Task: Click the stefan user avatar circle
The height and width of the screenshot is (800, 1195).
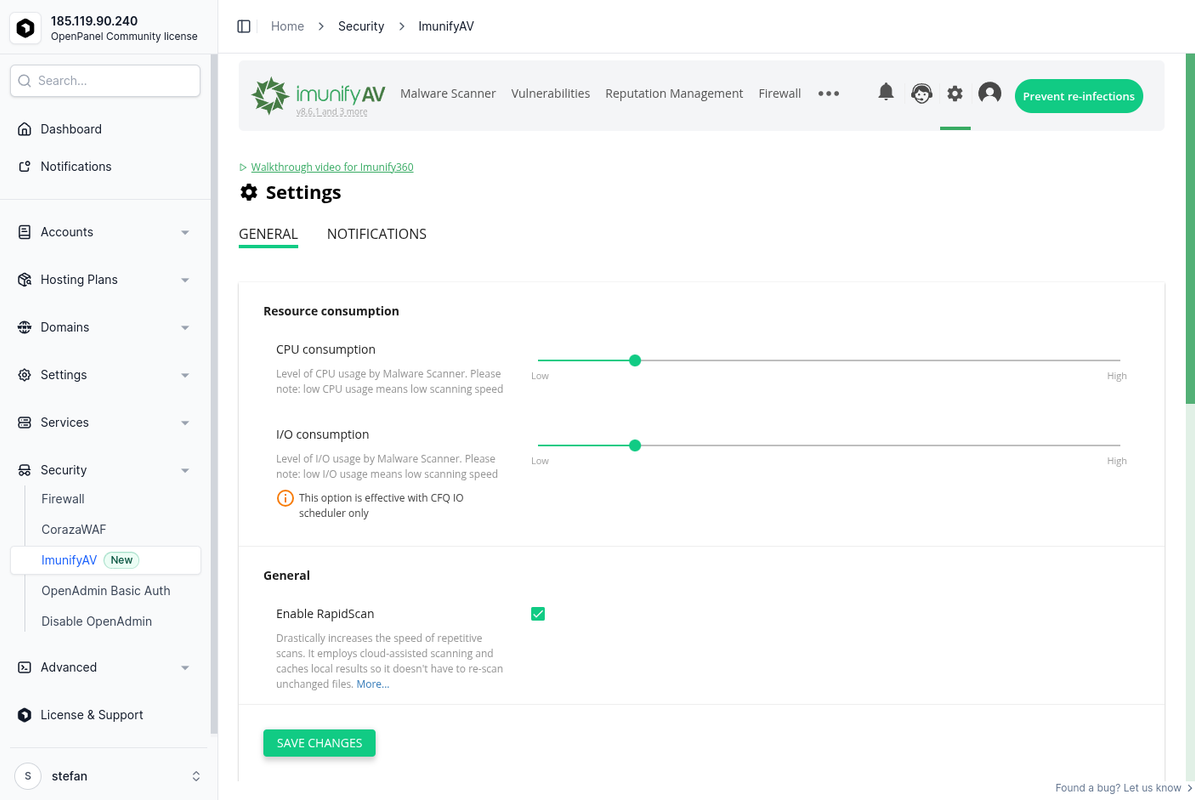Action: click(x=28, y=776)
